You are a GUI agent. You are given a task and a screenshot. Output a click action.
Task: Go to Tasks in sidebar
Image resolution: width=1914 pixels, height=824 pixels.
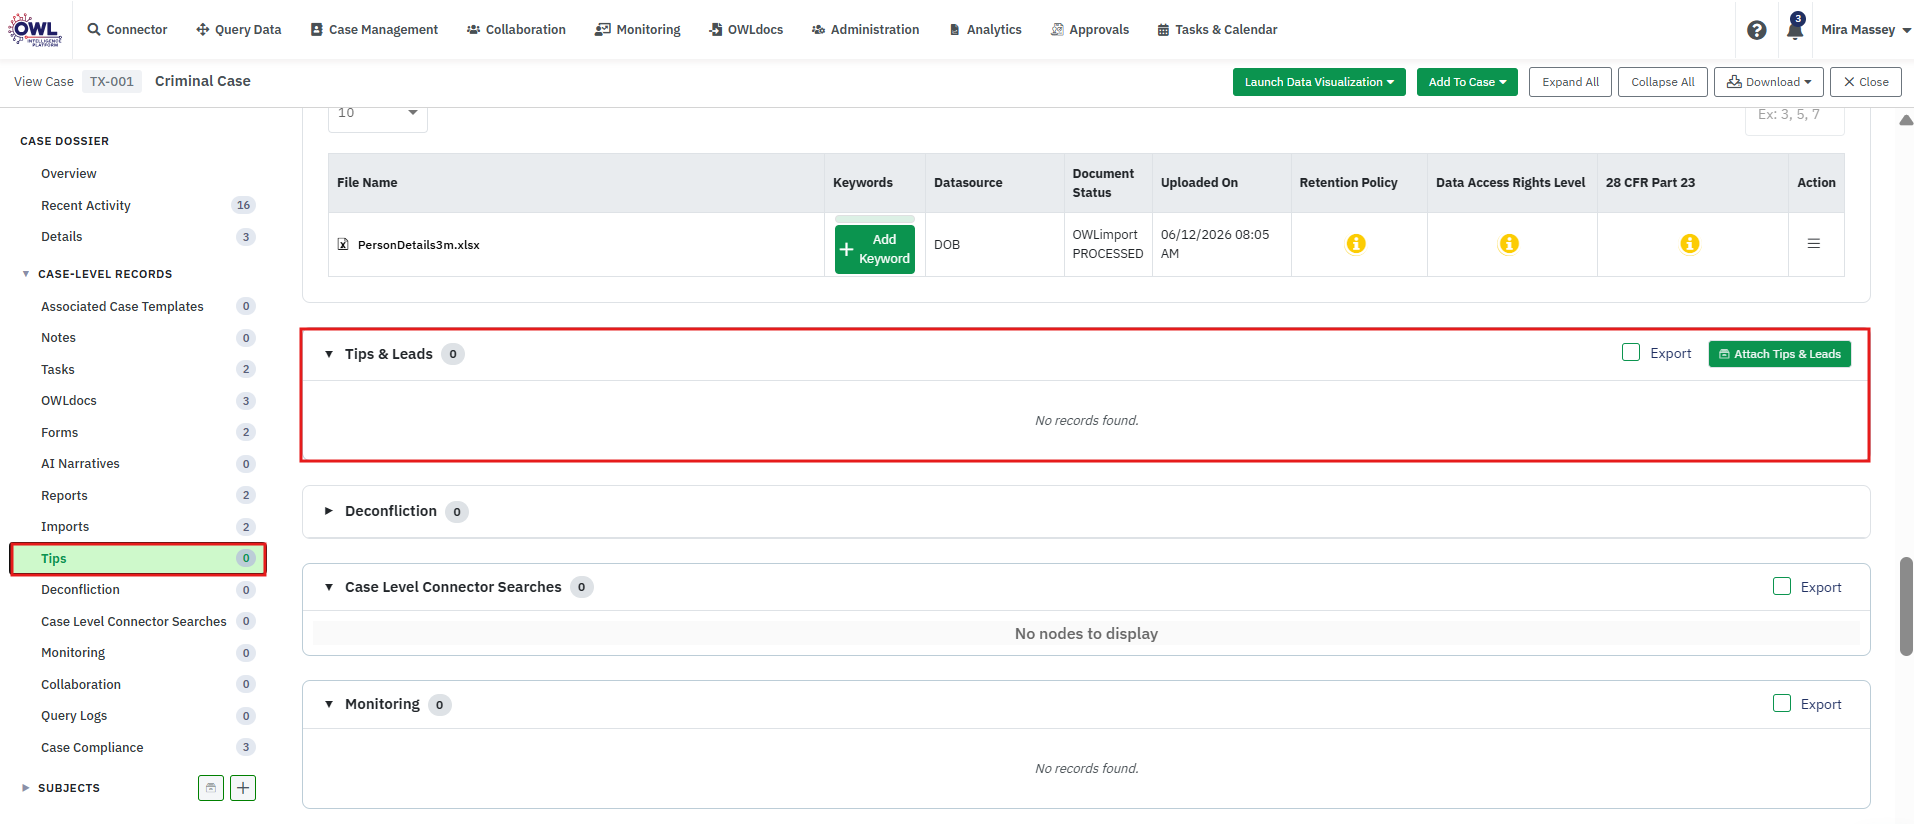click(58, 370)
